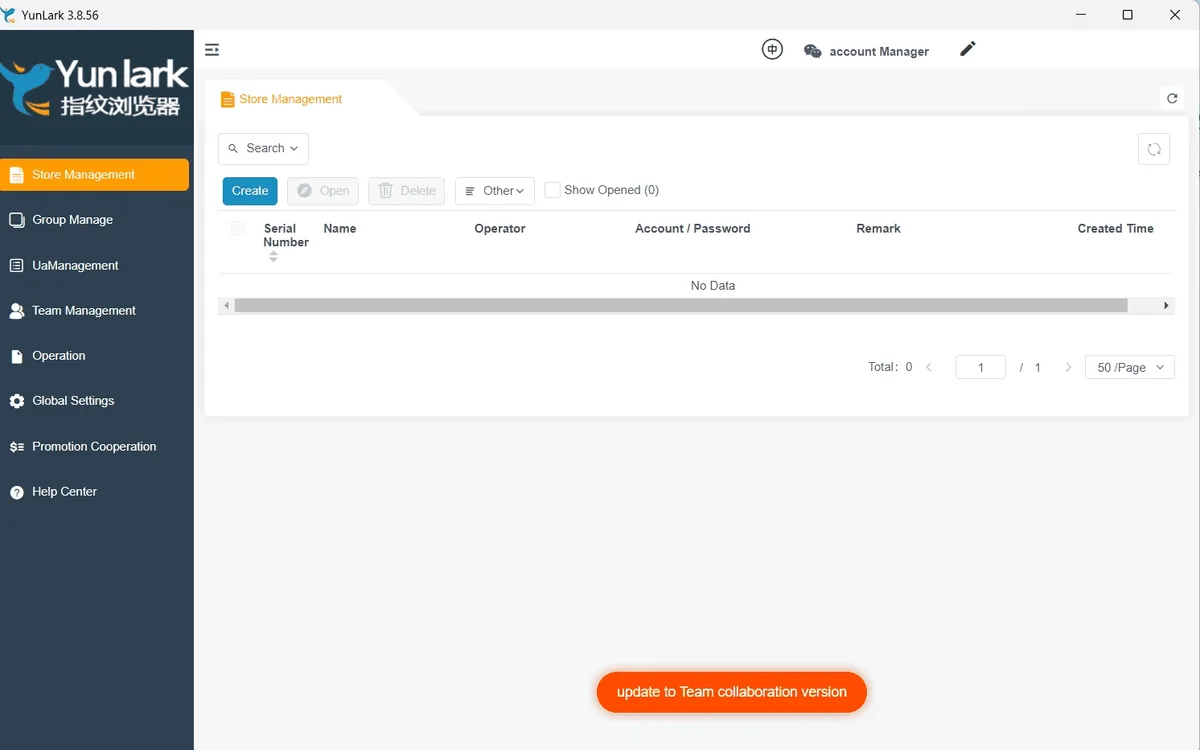Go to previous page arrow
This screenshot has height=750, width=1200.
coord(929,367)
